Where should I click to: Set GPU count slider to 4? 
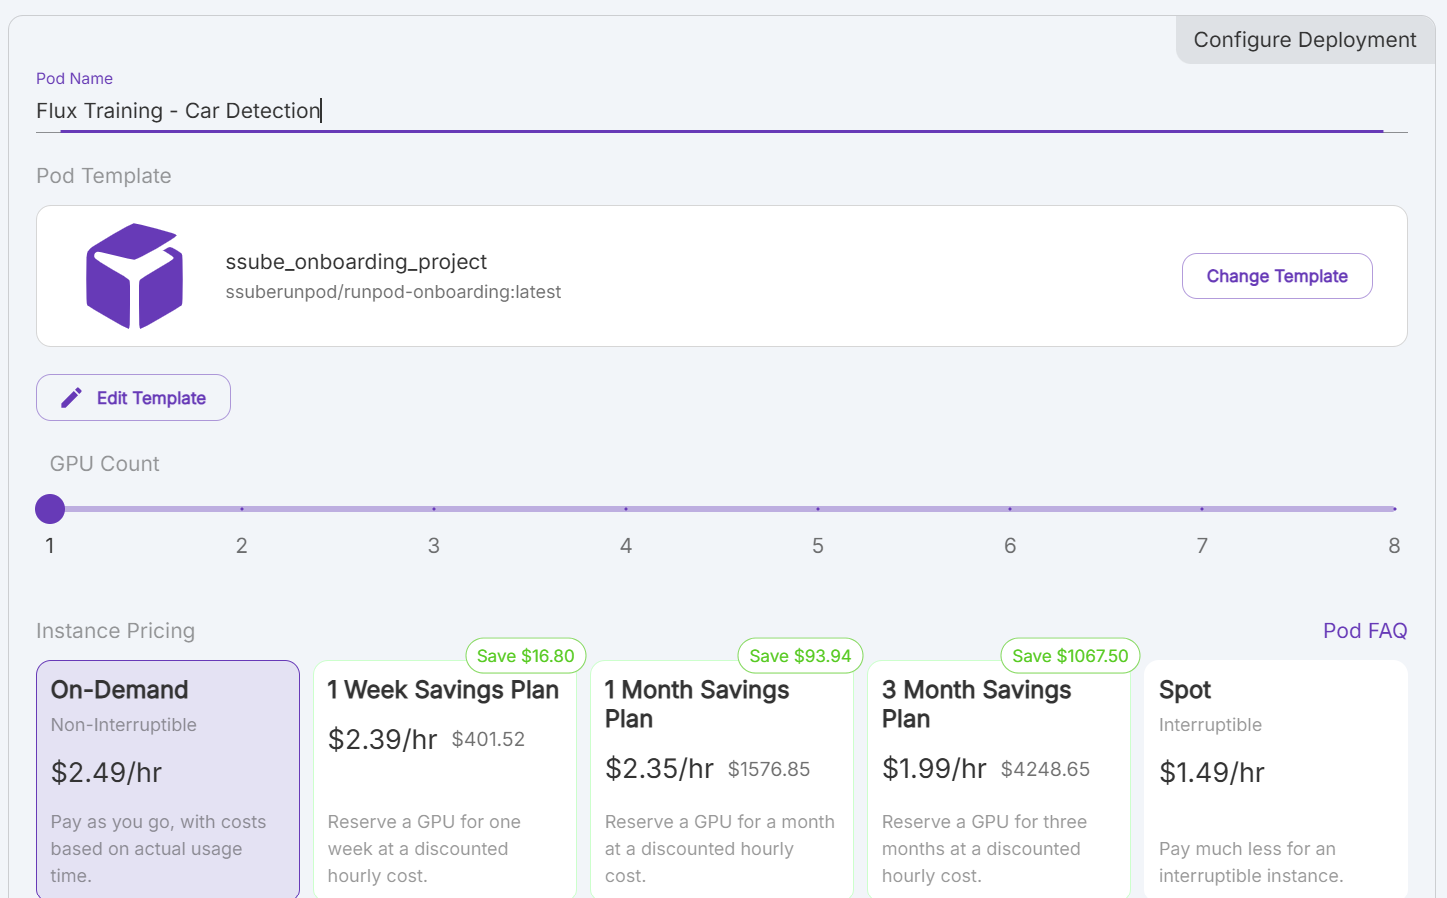click(x=626, y=509)
